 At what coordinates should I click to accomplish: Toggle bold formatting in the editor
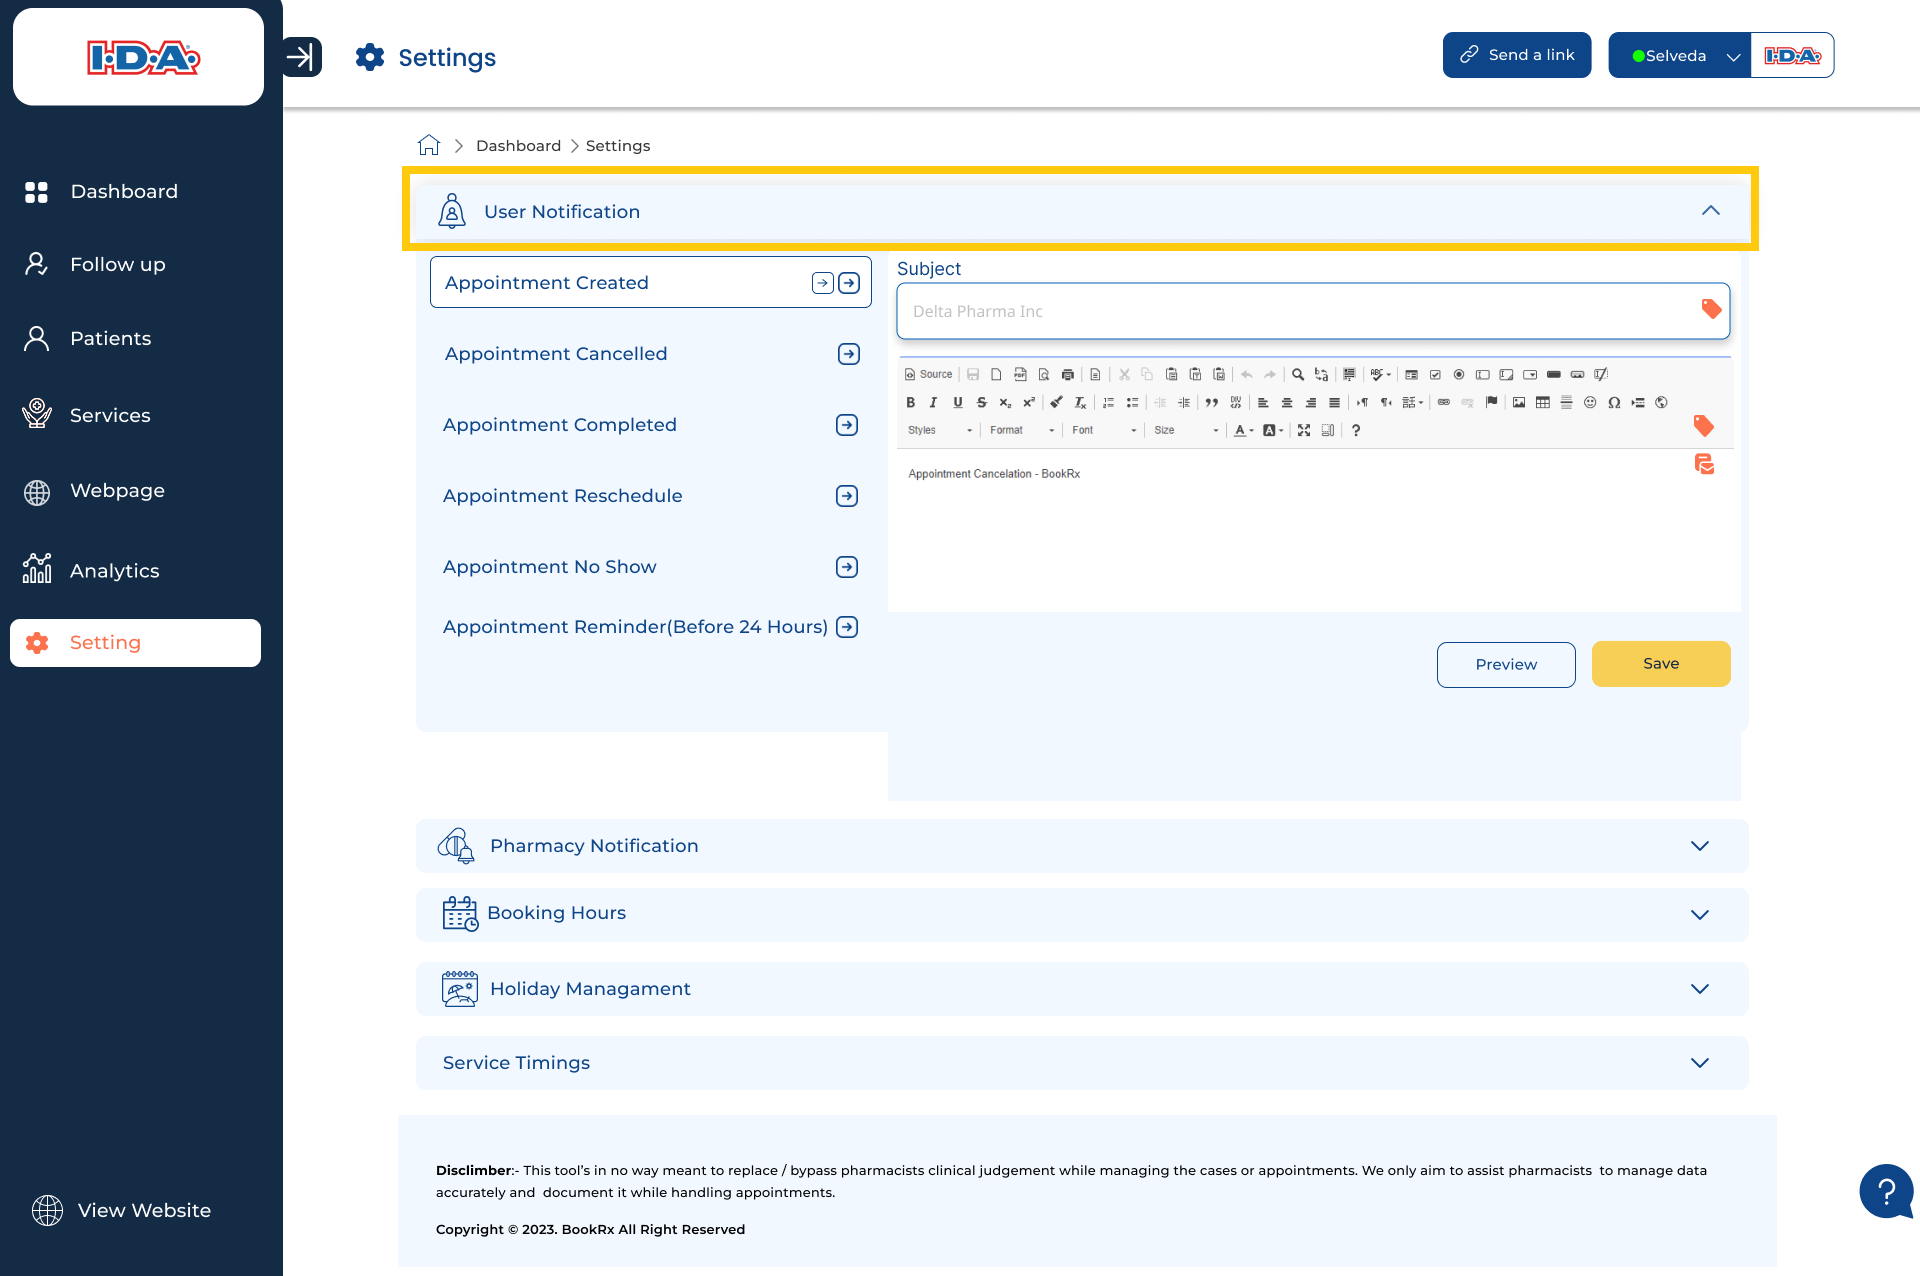(x=910, y=402)
